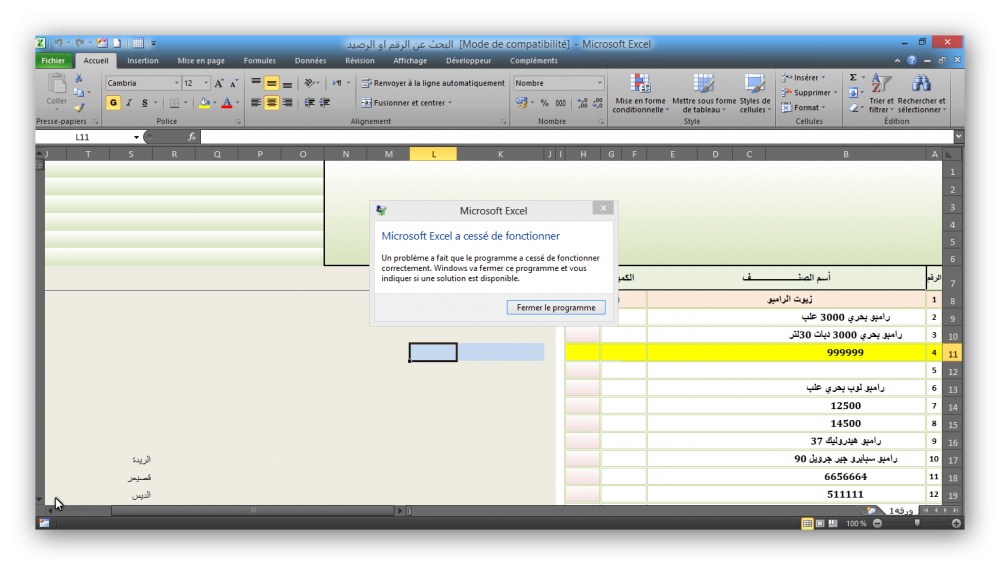The width and height of the screenshot is (1000, 565).
Task: Open Styles de cellules gallery
Action: click(755, 93)
